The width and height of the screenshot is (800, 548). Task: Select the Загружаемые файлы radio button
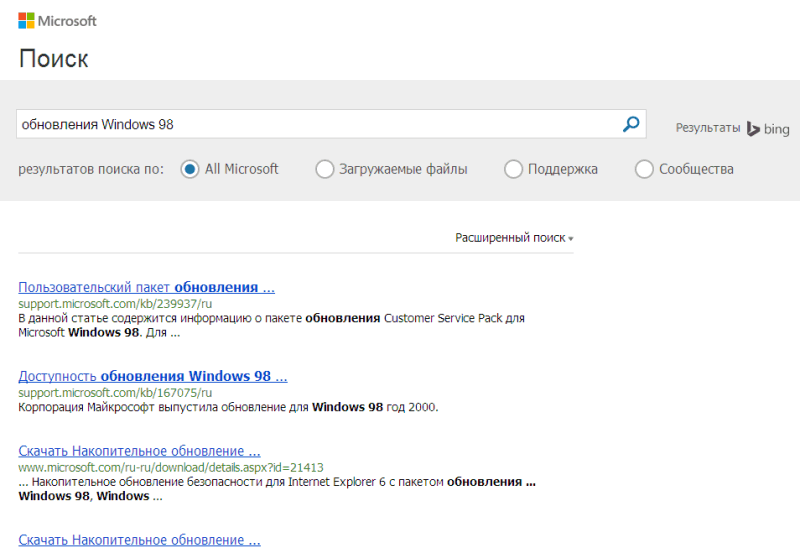coord(324,169)
